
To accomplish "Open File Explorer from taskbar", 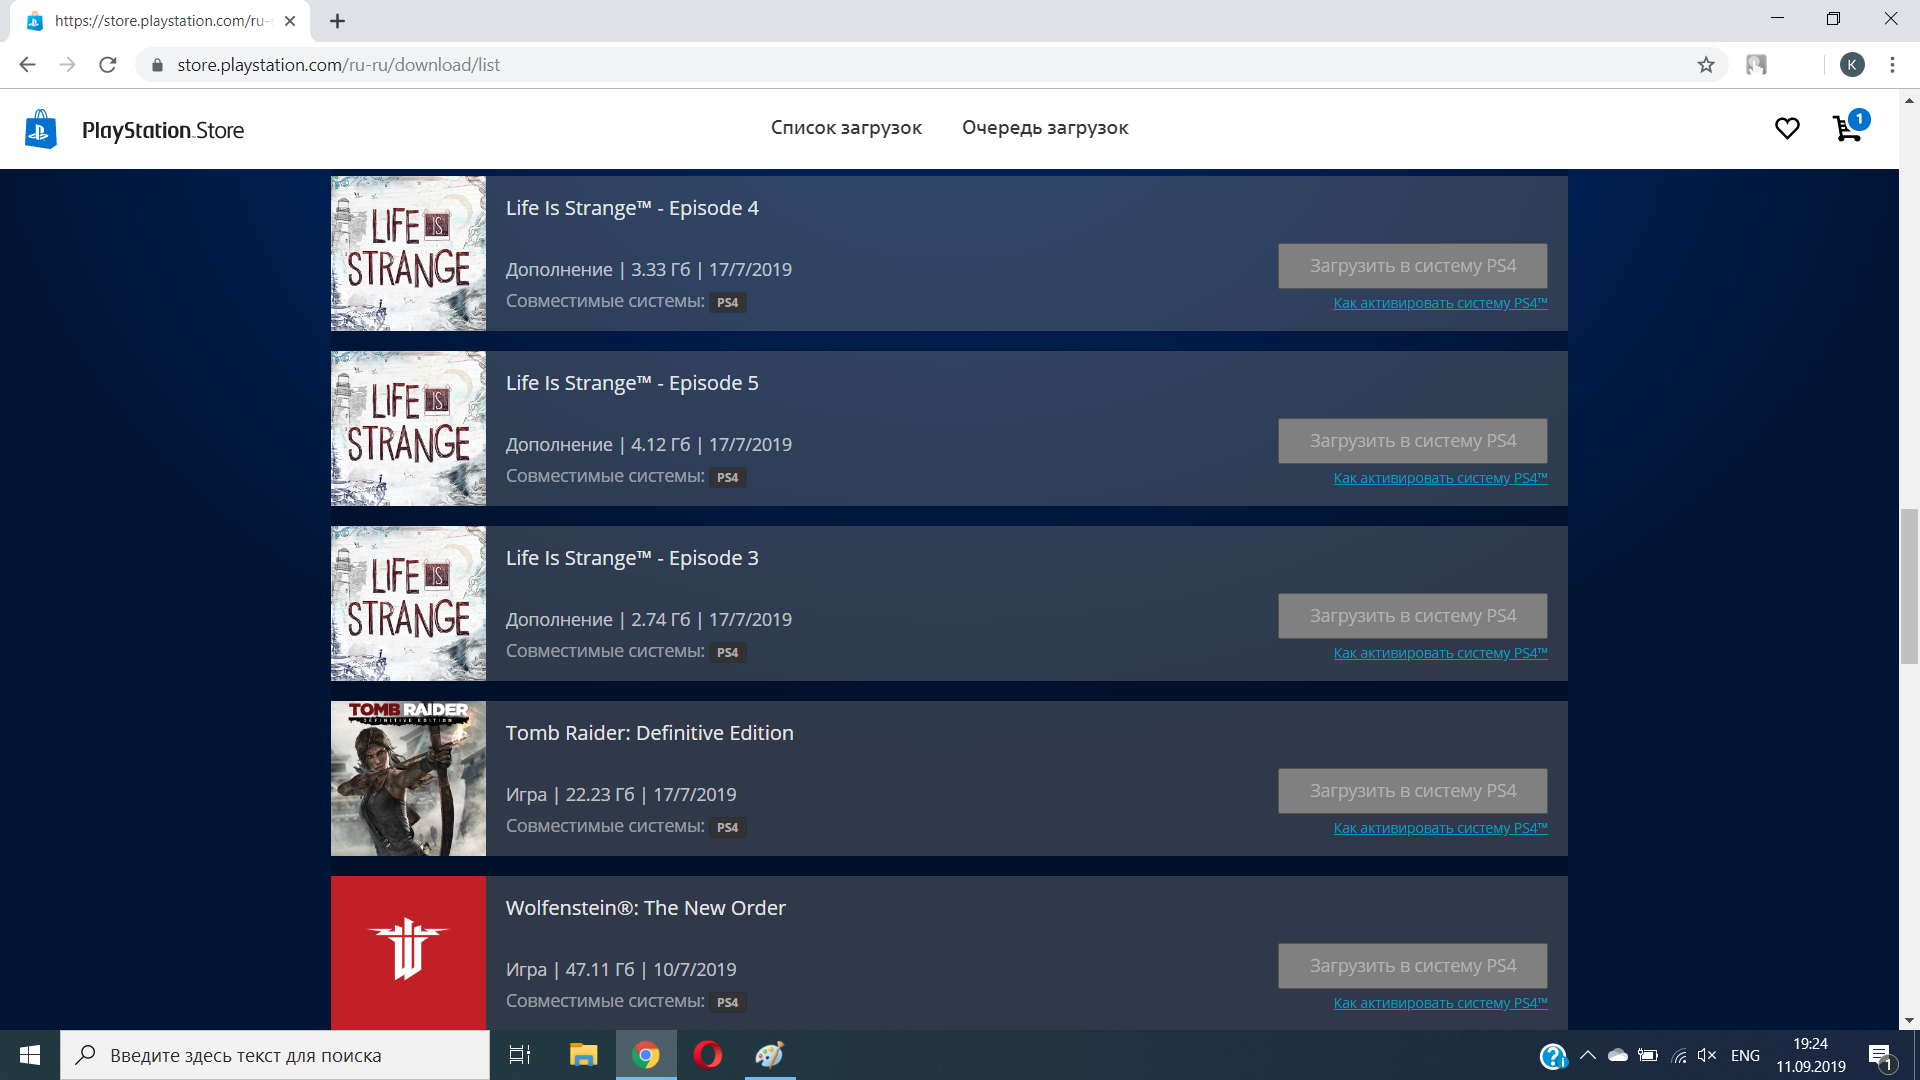I will (583, 1055).
